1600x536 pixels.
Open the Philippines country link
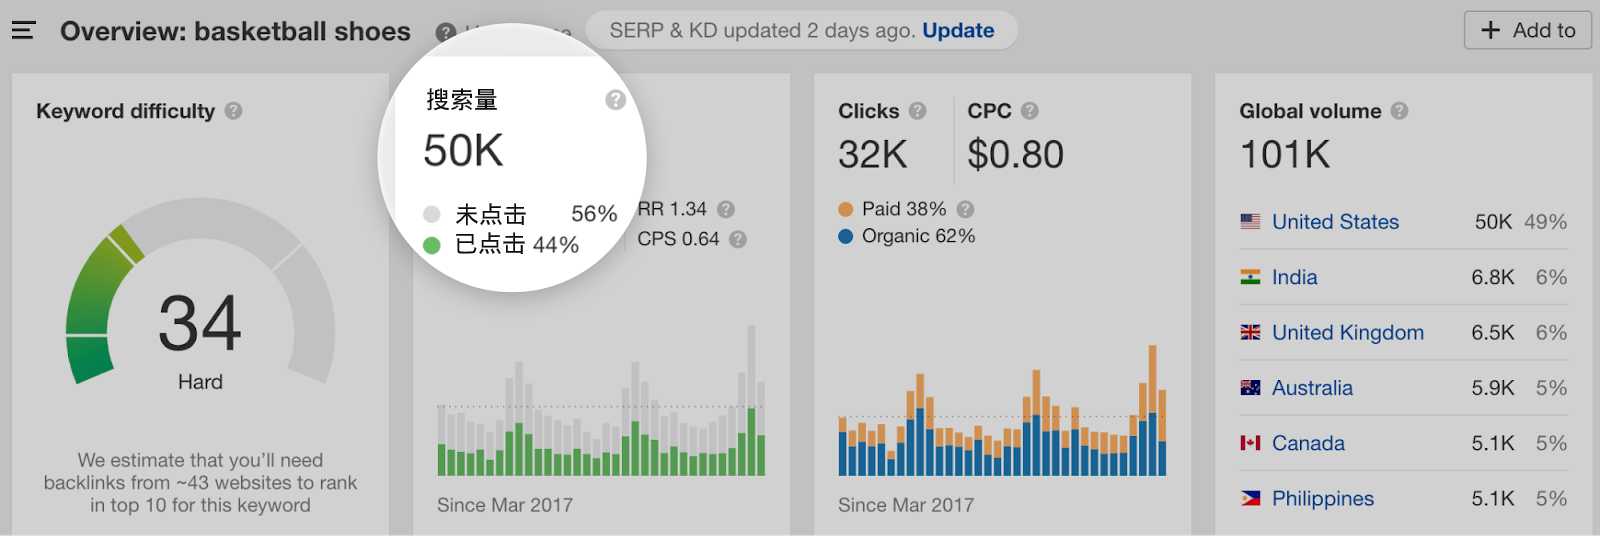point(1322,498)
